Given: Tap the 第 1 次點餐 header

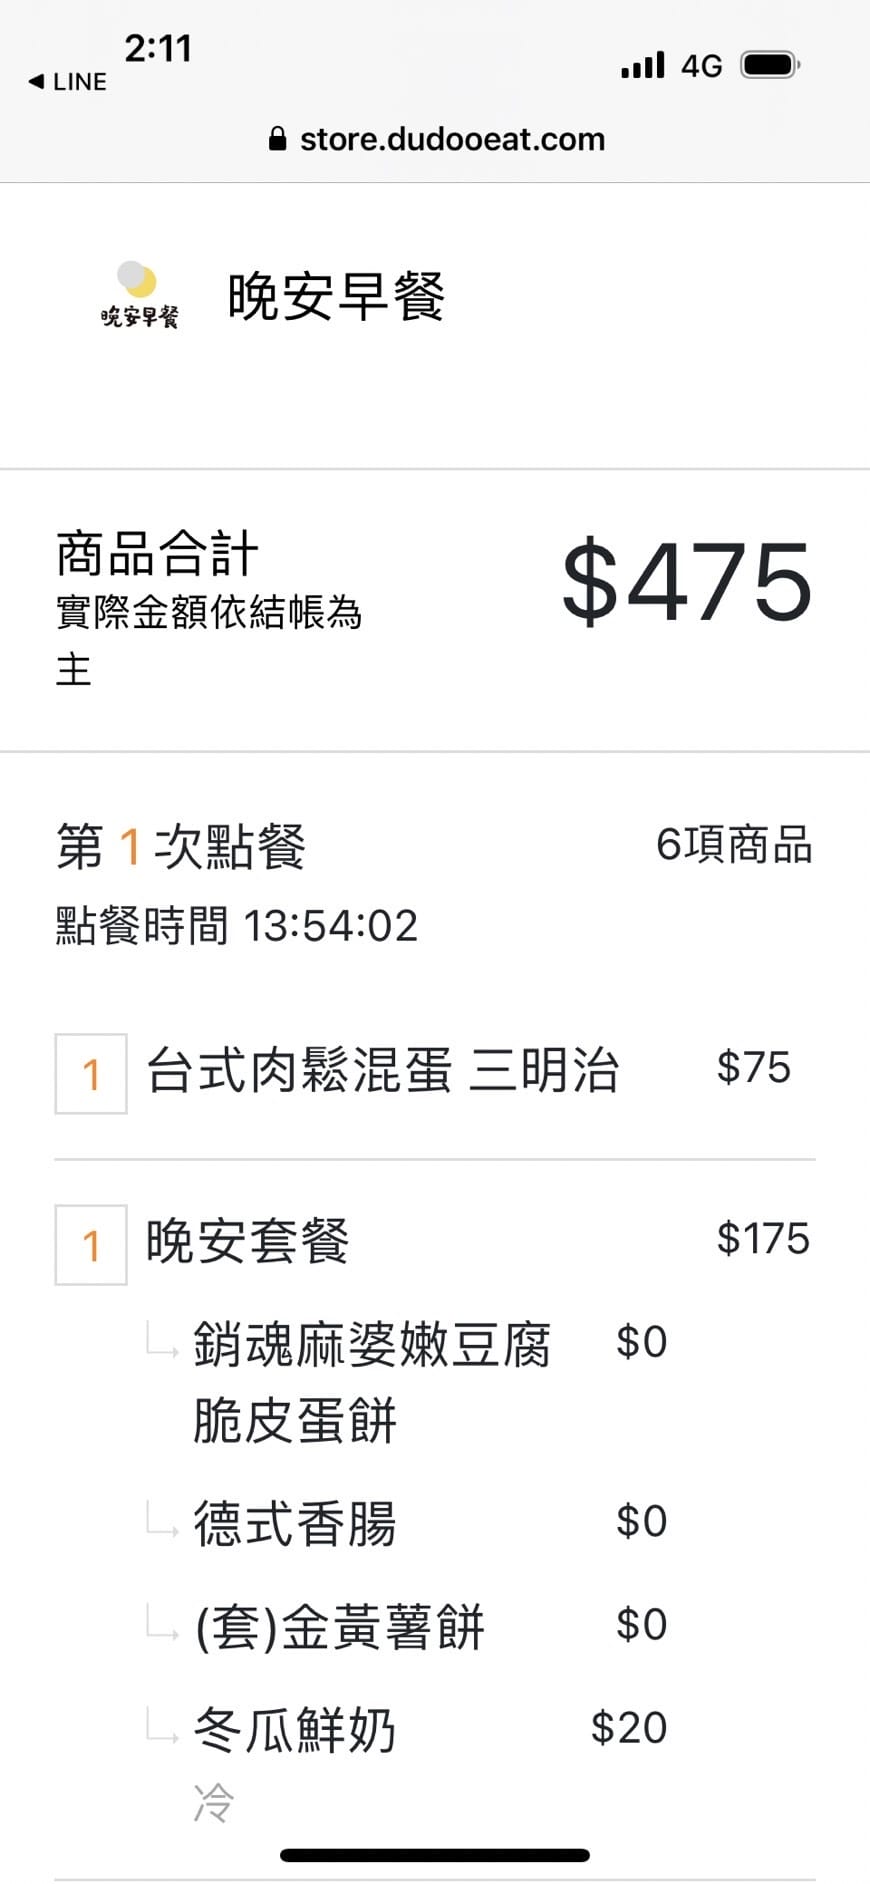Looking at the screenshot, I should [x=181, y=847].
